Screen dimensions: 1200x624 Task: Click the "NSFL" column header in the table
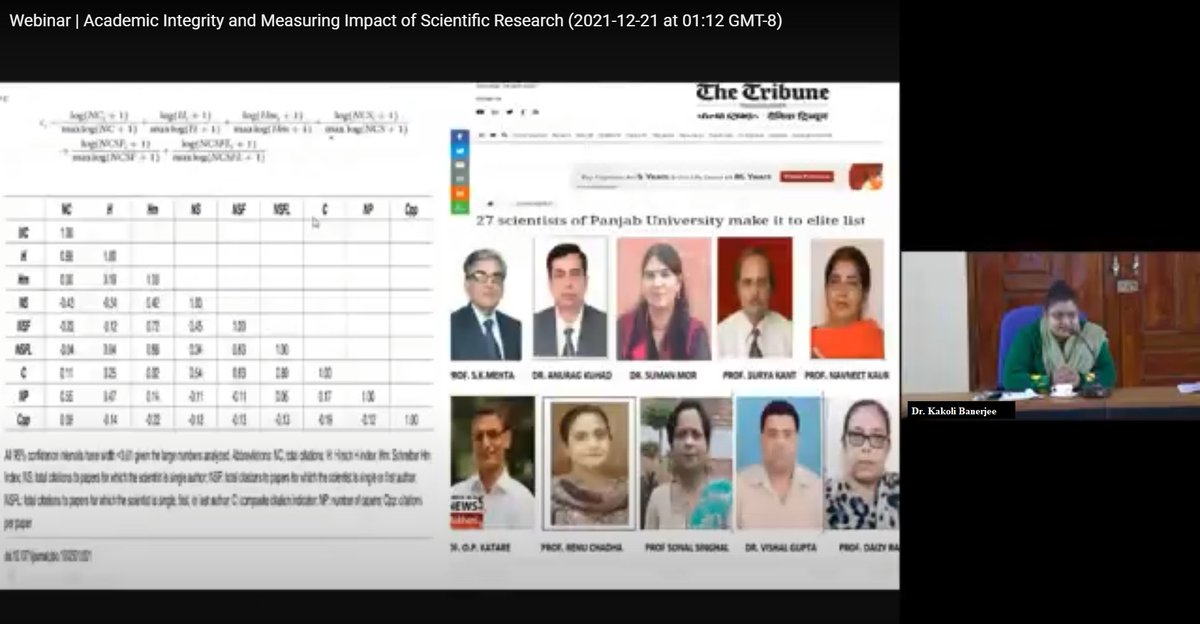click(282, 209)
